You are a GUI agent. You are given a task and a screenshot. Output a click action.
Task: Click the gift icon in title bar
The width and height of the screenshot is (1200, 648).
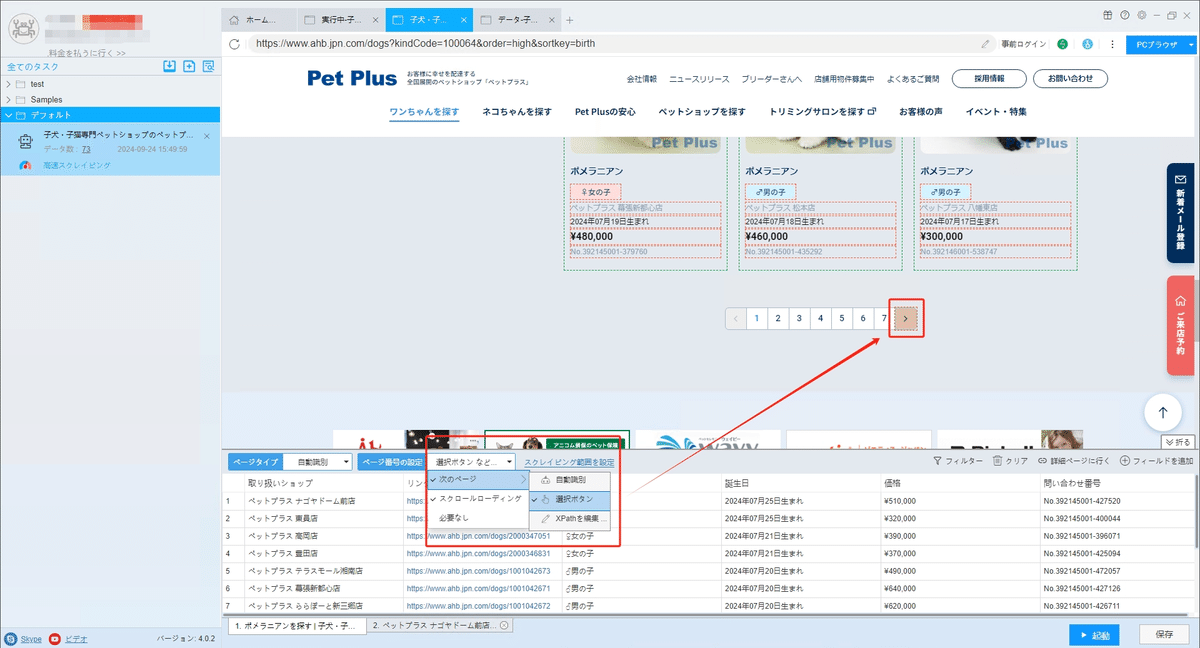[1108, 15]
